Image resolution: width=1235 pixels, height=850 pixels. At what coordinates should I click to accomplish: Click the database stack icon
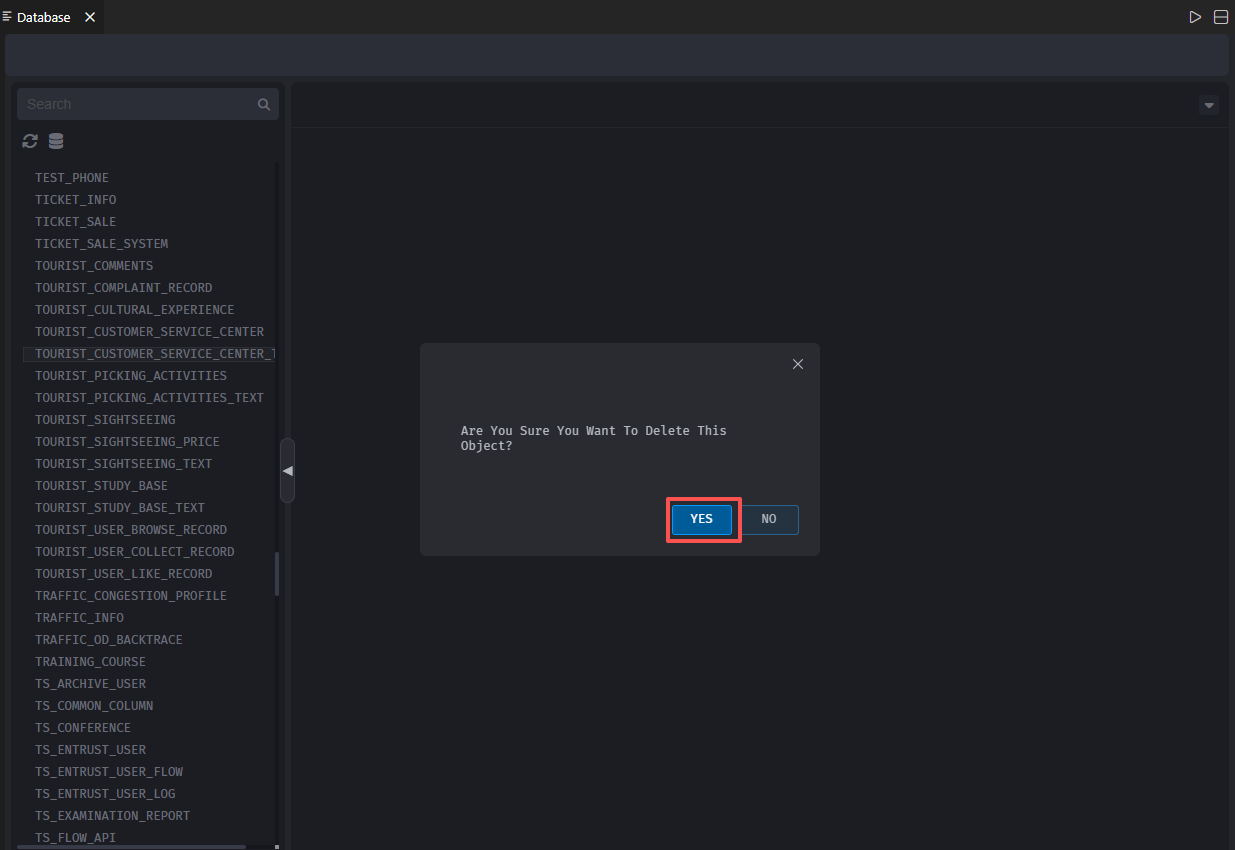56,141
